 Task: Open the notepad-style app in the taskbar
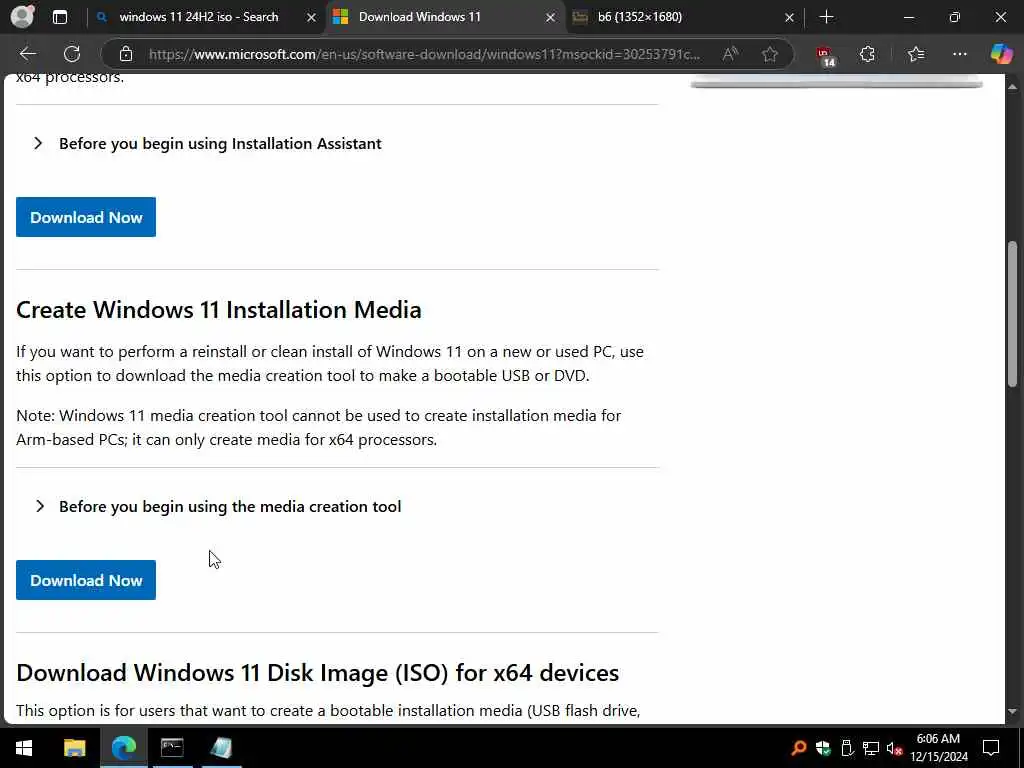[x=221, y=748]
